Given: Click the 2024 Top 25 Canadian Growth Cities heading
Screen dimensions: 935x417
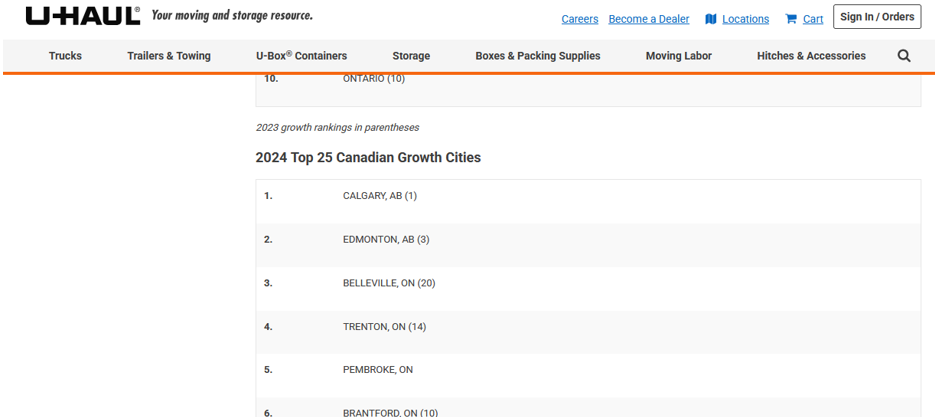Looking at the screenshot, I should 368,157.
